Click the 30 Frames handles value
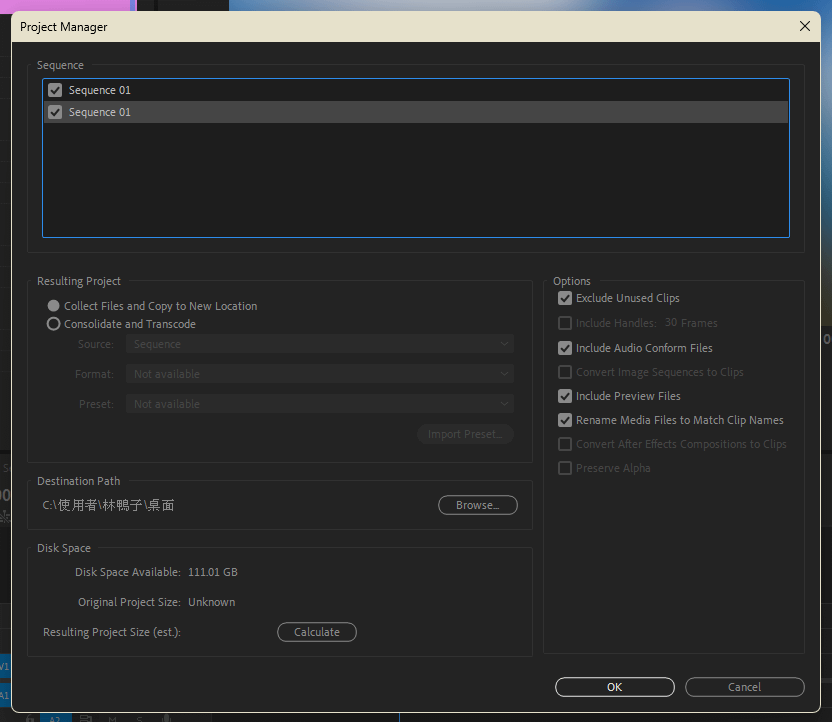This screenshot has width=832, height=722. [691, 323]
